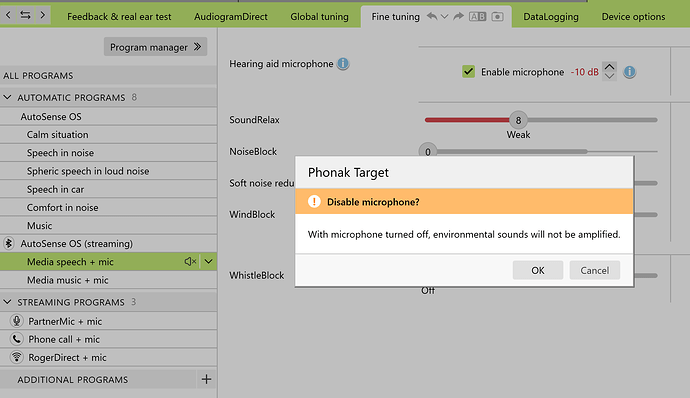Open the Feedback & real ear test tab

click(x=119, y=17)
